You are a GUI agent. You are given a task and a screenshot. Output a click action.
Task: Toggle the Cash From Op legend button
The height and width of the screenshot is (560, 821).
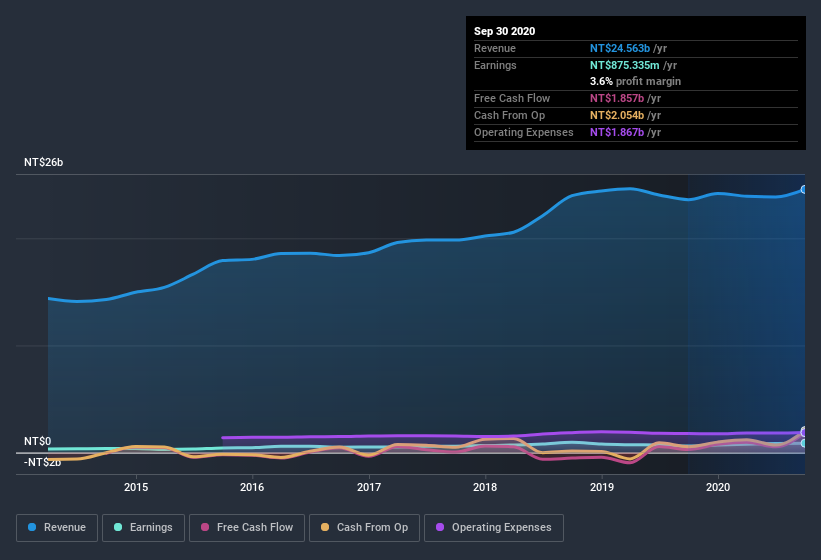click(364, 528)
